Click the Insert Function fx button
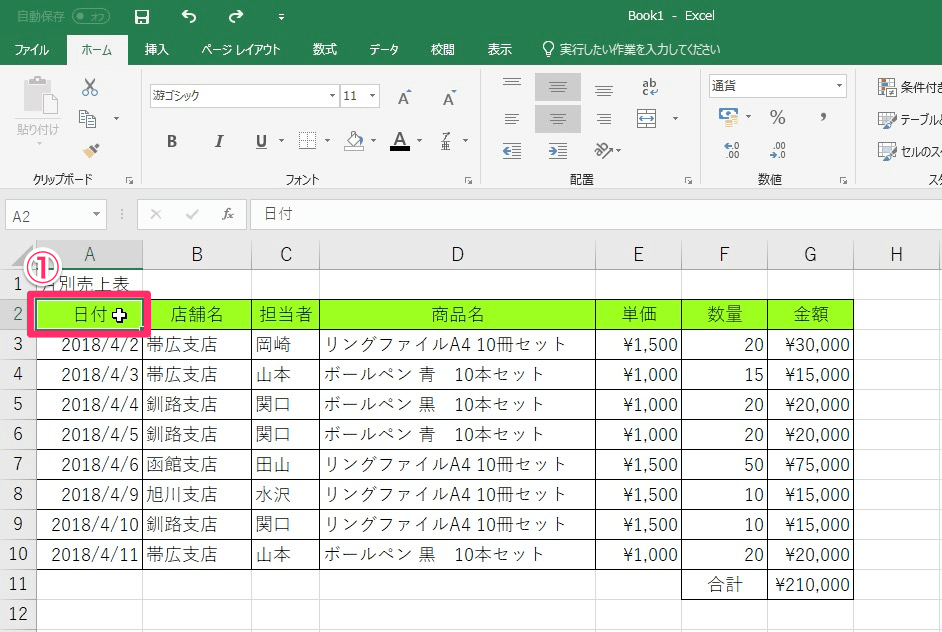The width and height of the screenshot is (942, 632). click(228, 214)
